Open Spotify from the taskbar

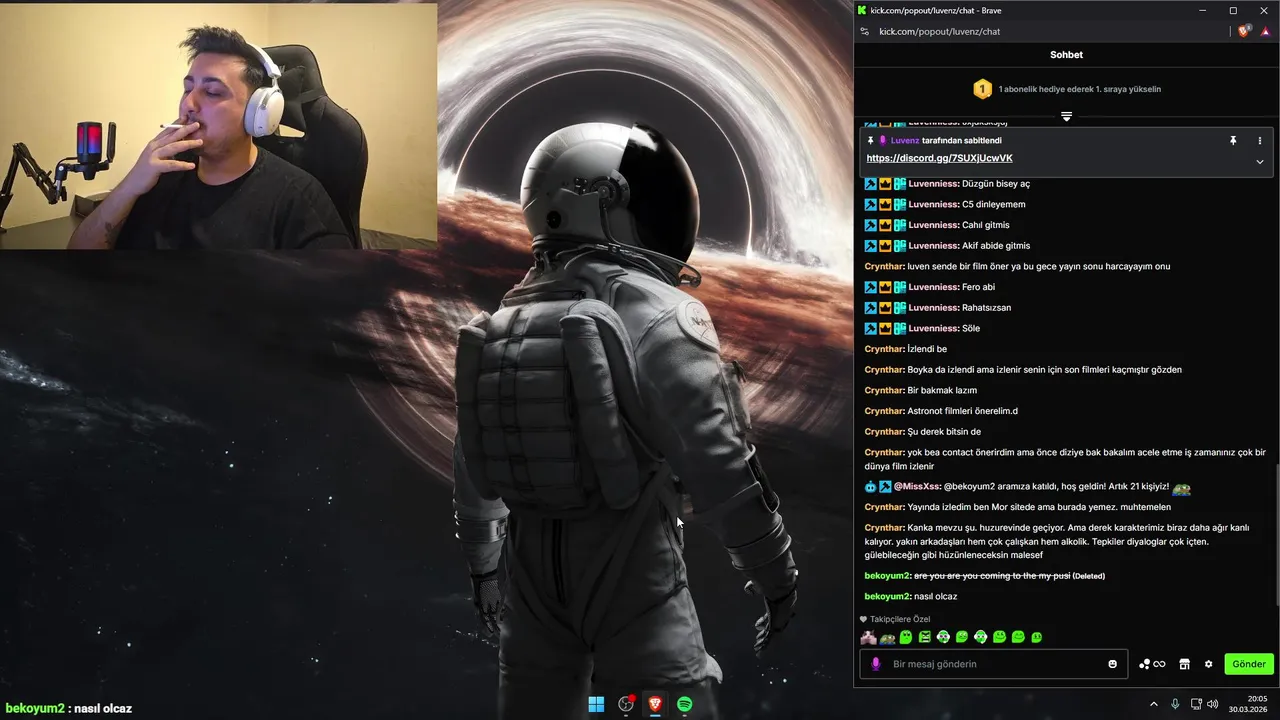[x=685, y=704]
